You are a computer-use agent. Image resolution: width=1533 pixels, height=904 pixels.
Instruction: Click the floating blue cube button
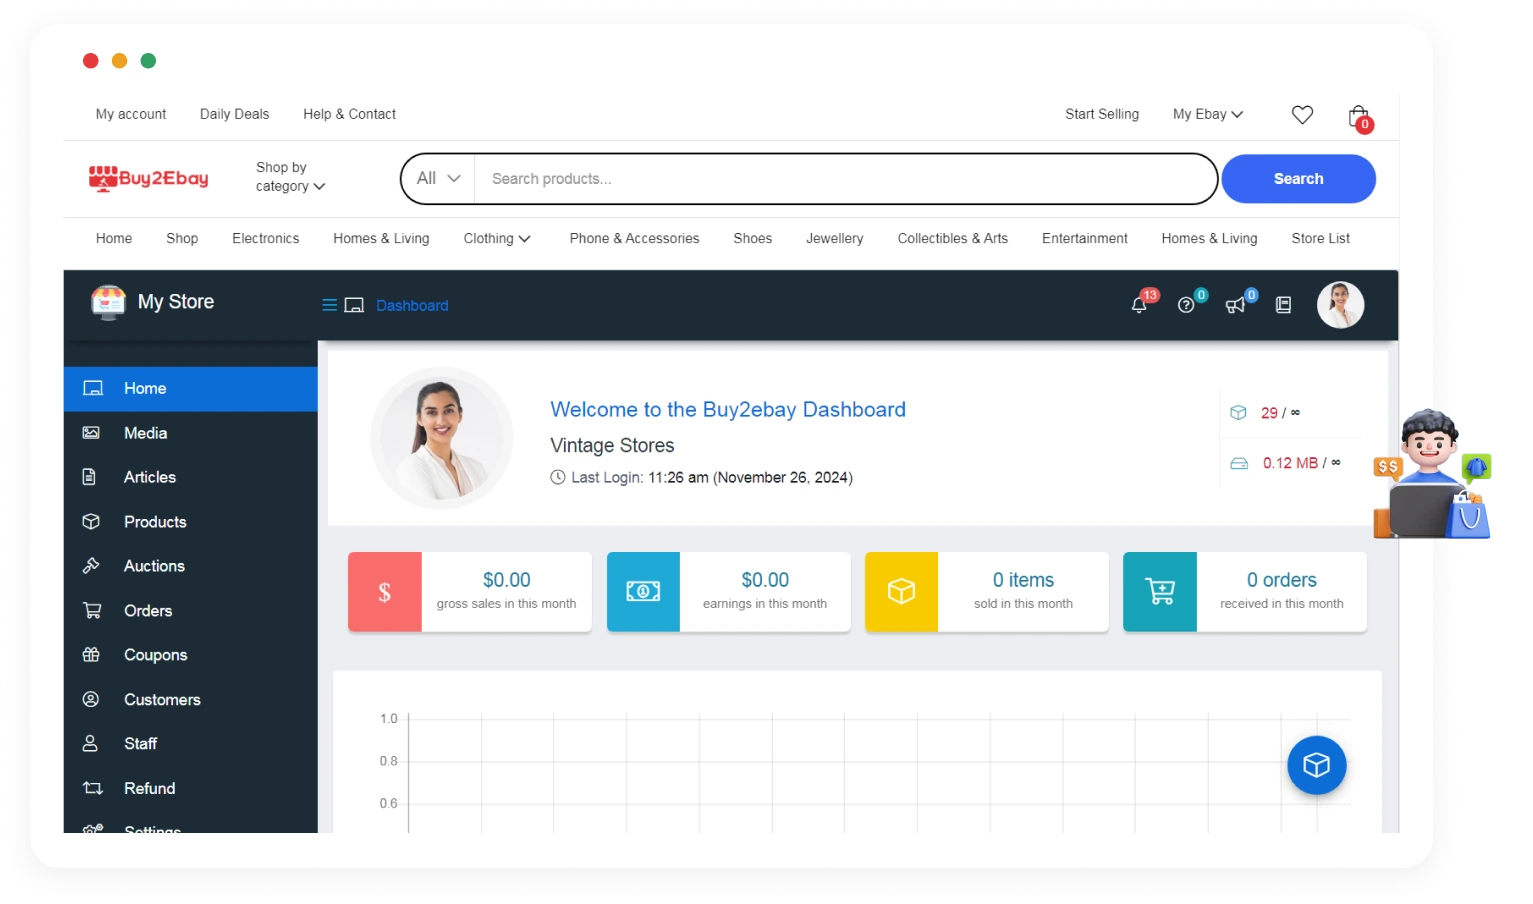(x=1316, y=765)
